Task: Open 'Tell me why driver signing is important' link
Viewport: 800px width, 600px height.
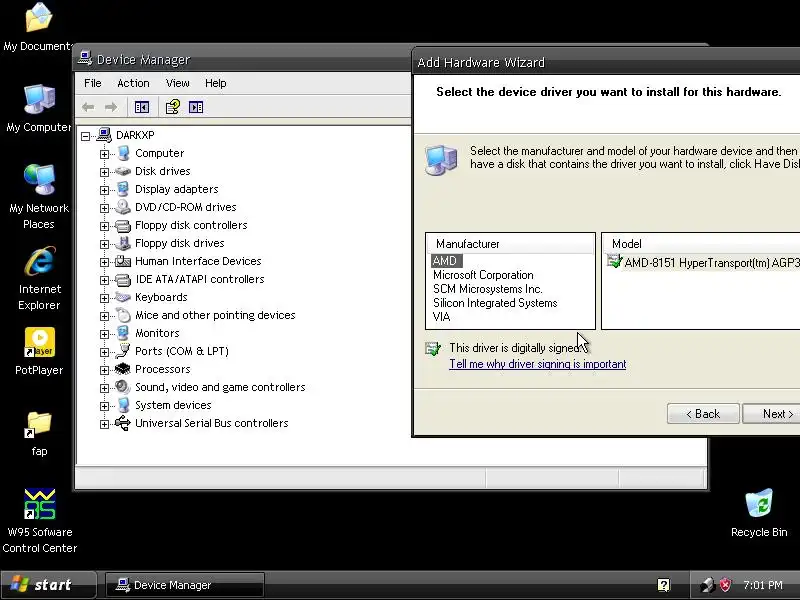Action: (x=538, y=364)
